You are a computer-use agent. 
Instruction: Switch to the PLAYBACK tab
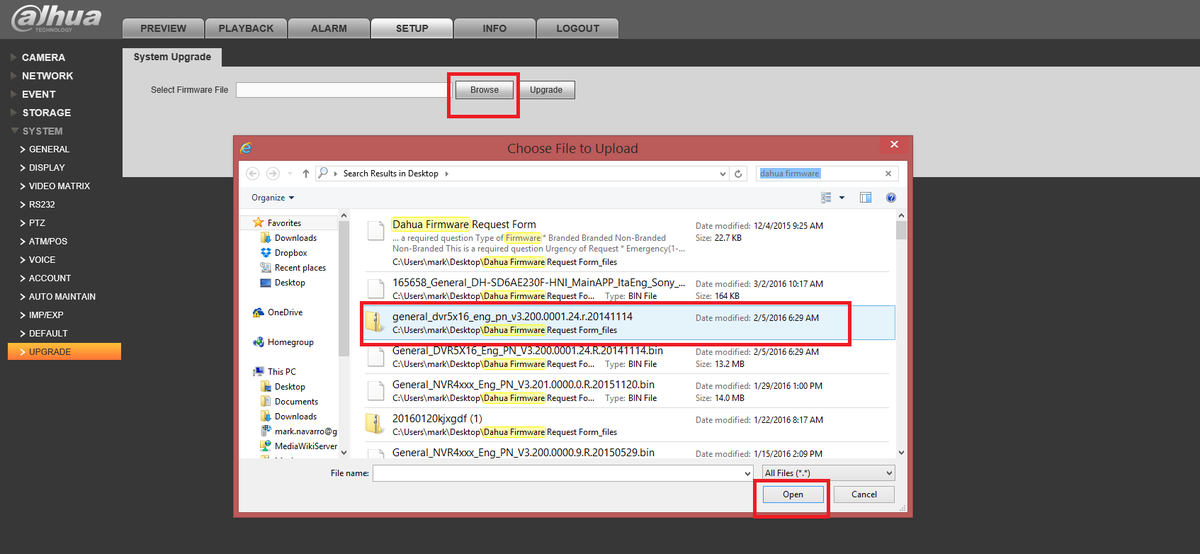[x=246, y=28]
